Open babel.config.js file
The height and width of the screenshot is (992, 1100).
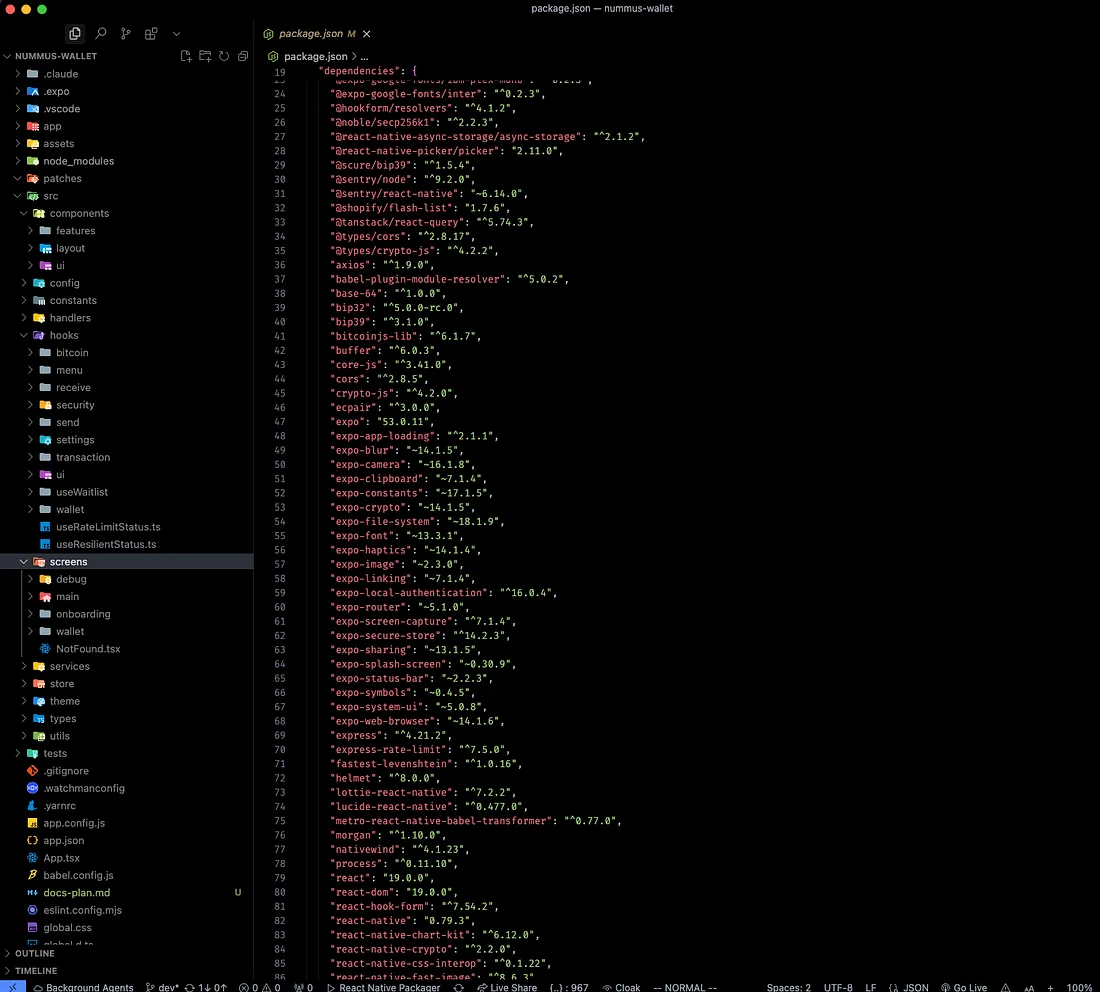pyautogui.click(x=126, y=876)
